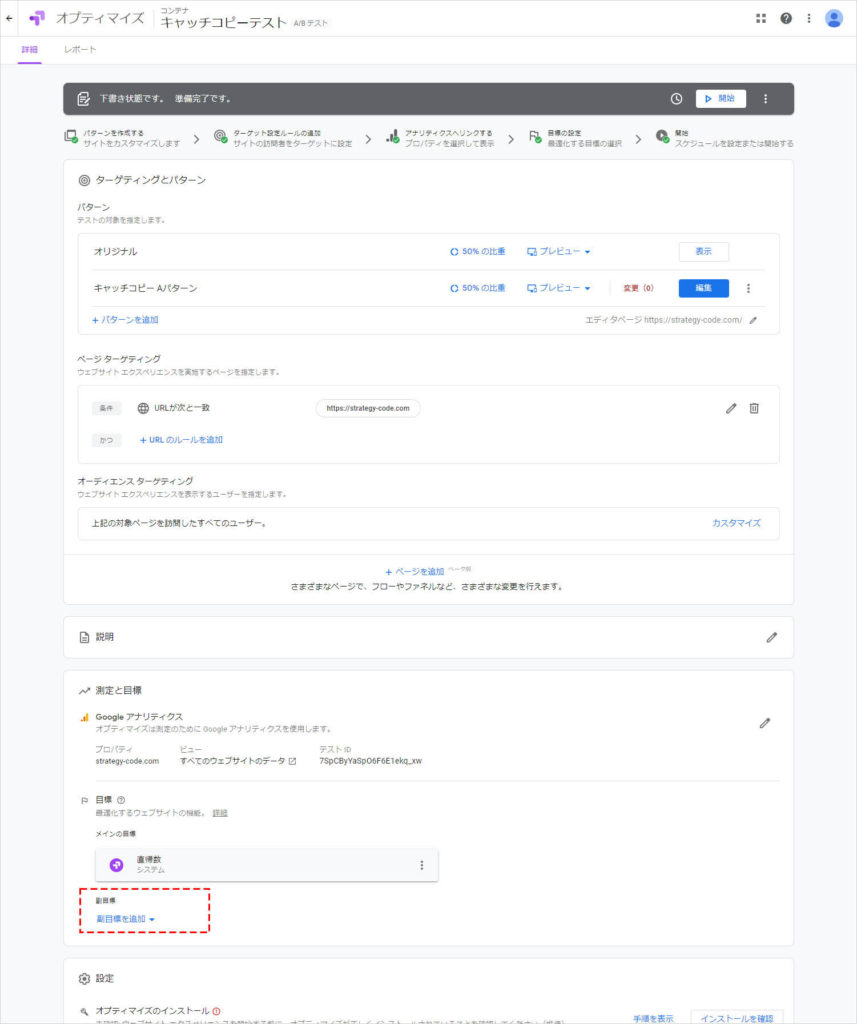Viewport: 857px width, 1024px height.
Task: Switch to the レポート tab
Action: pyautogui.click(x=80, y=49)
